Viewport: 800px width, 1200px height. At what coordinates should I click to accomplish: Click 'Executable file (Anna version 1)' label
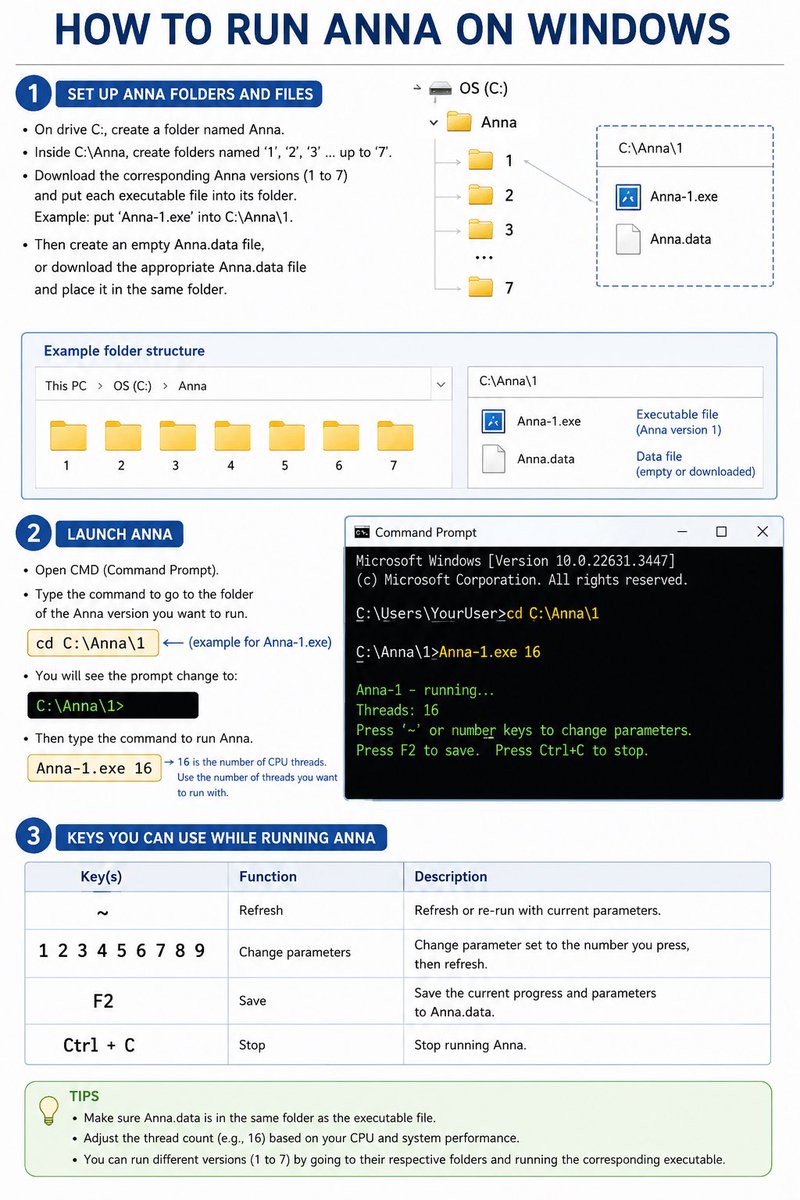(678, 422)
